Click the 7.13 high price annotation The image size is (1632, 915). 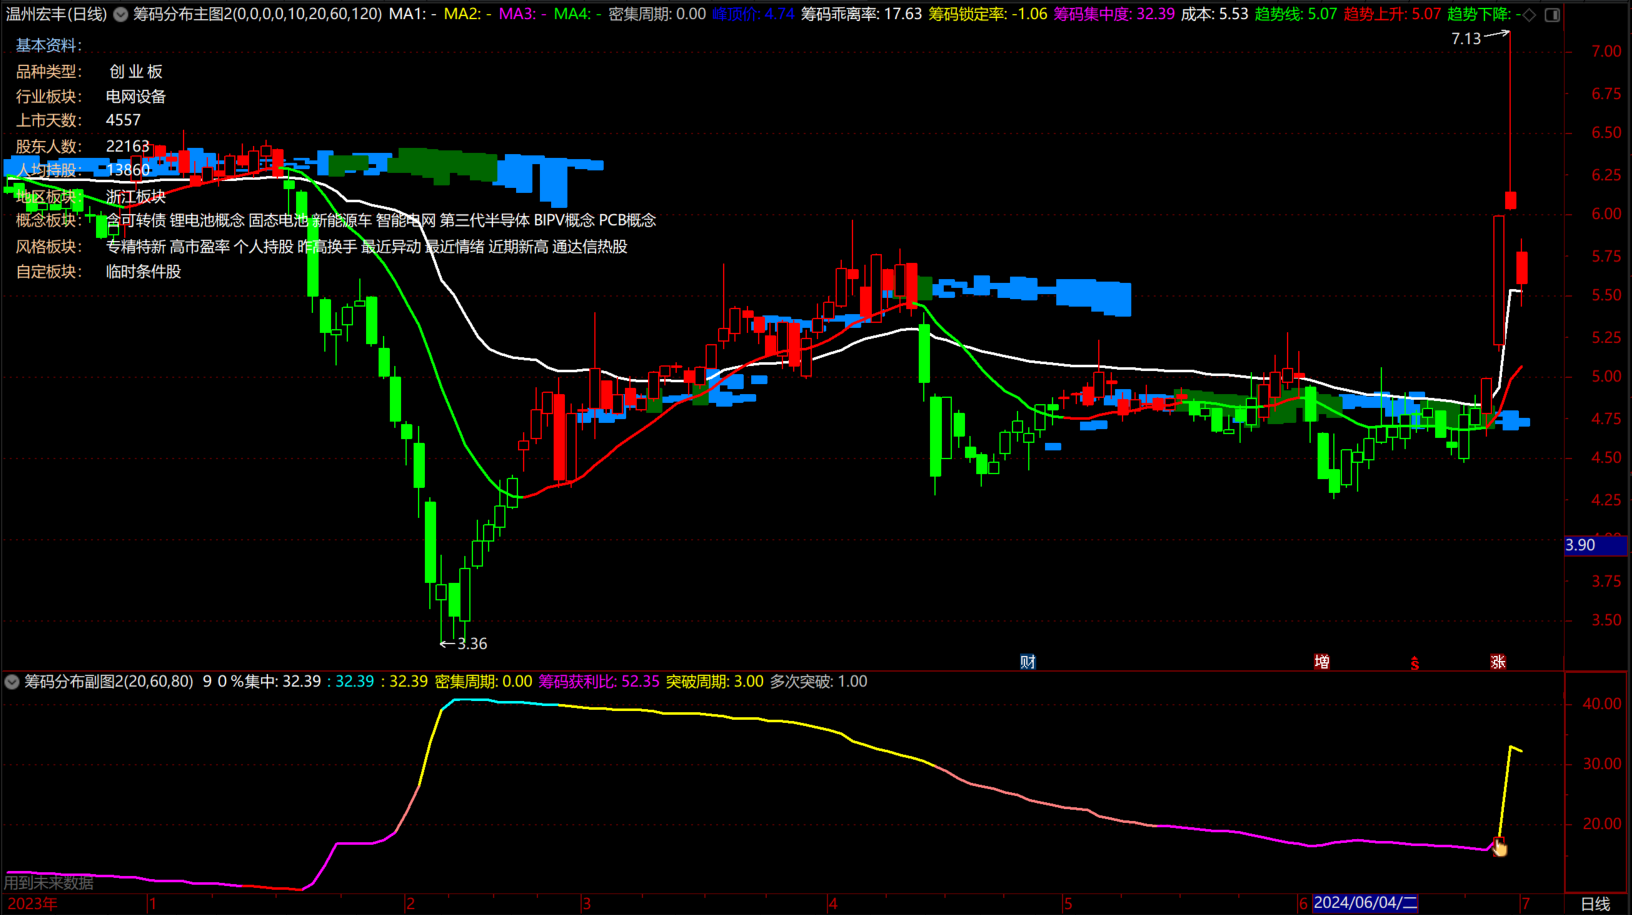tap(1466, 39)
